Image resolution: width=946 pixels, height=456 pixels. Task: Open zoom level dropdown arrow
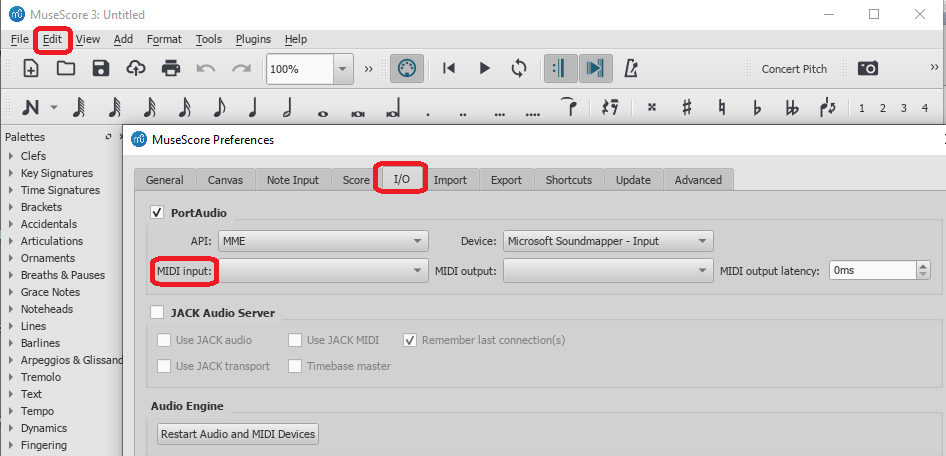343,69
